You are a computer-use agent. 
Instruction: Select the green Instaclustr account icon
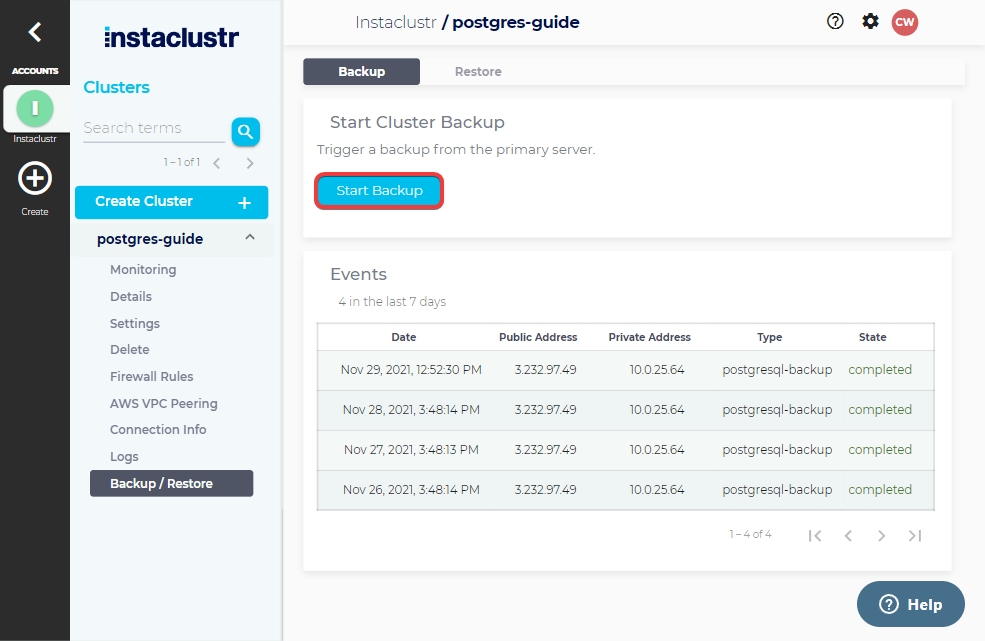(x=35, y=108)
